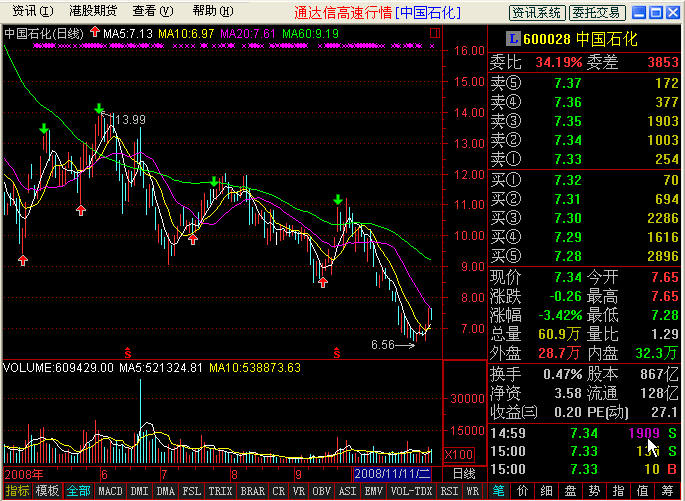The image size is (685, 501).
Task: Switch to the EMV indicator tab
Action: click(374, 491)
